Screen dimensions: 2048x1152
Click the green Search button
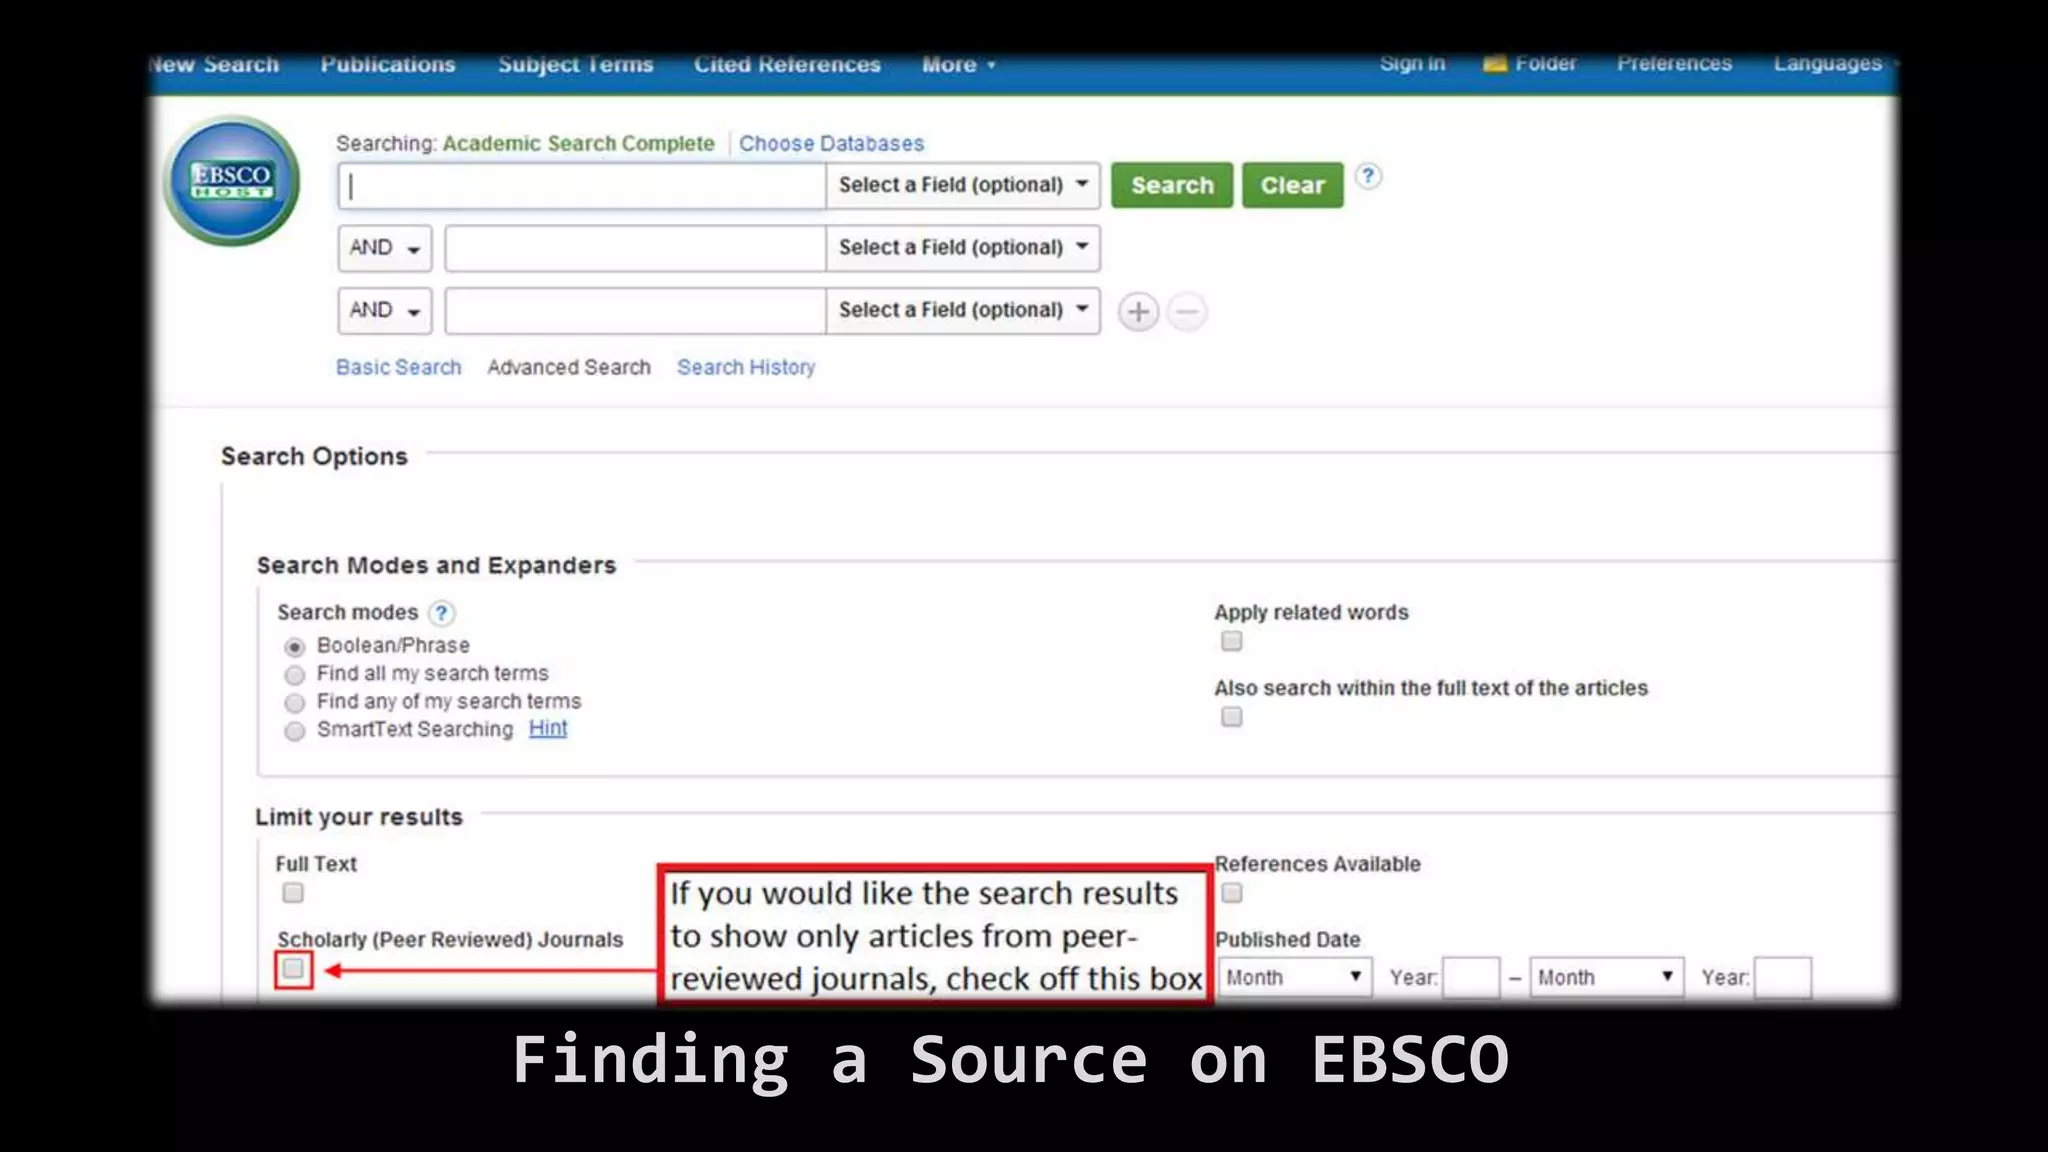point(1172,185)
